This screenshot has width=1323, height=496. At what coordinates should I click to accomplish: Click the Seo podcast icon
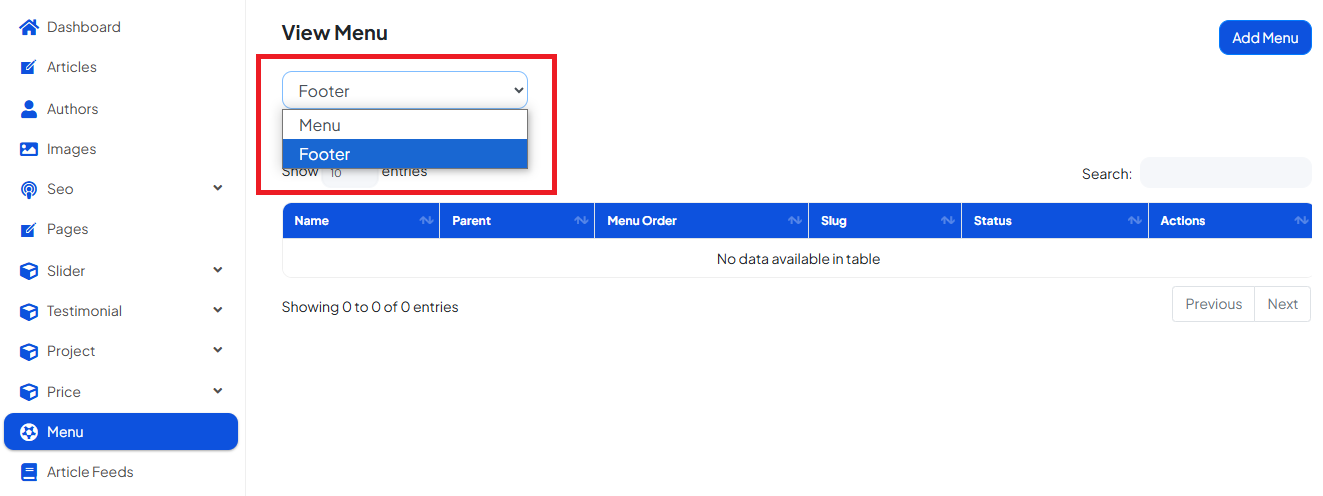29,189
